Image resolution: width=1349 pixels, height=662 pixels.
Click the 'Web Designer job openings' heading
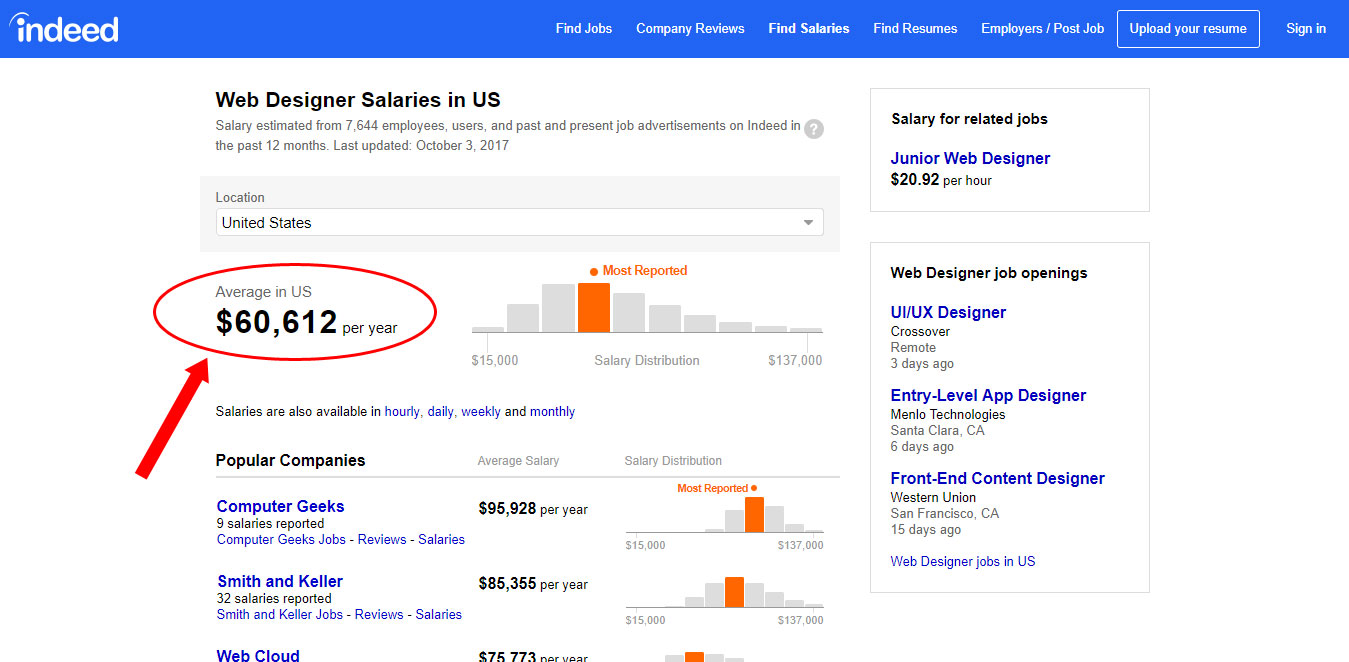(x=989, y=272)
